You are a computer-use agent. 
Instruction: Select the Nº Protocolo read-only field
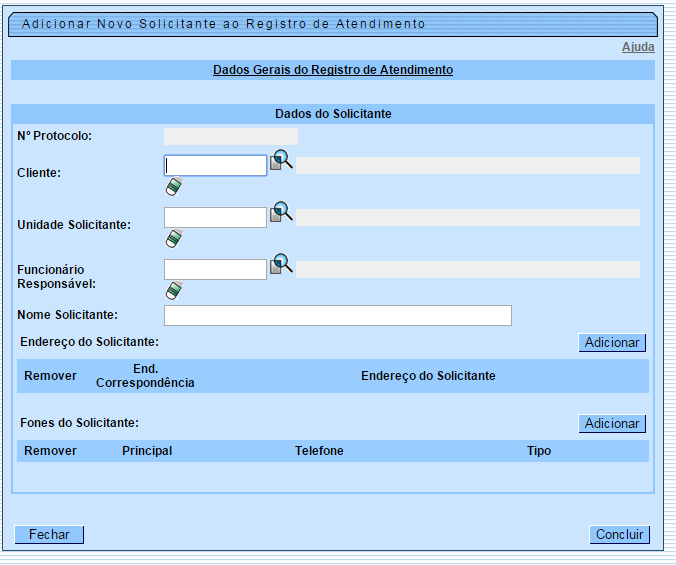(231, 136)
